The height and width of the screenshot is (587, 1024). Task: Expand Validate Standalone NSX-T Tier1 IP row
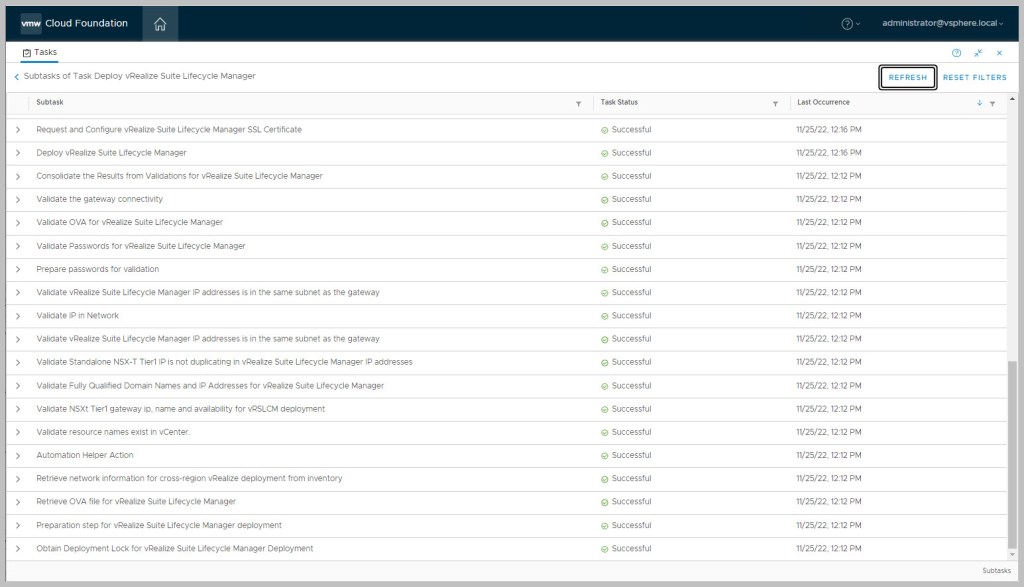pos(18,362)
